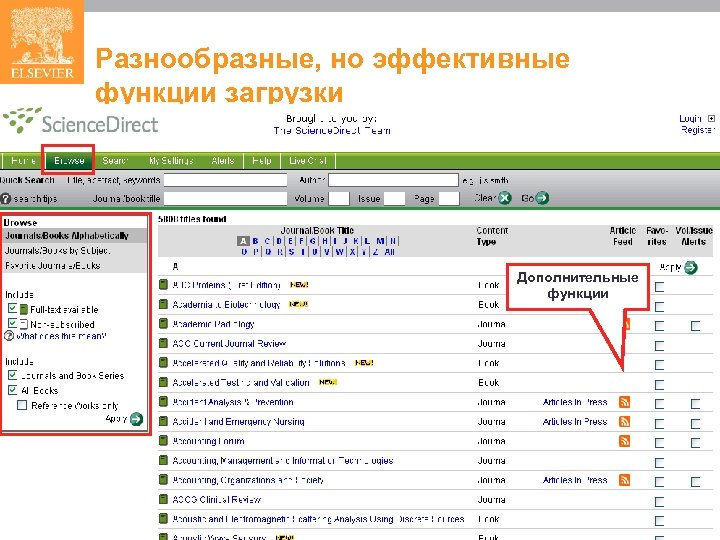Click the Elsevier tree logo
720x540 pixels.
click(42, 42)
